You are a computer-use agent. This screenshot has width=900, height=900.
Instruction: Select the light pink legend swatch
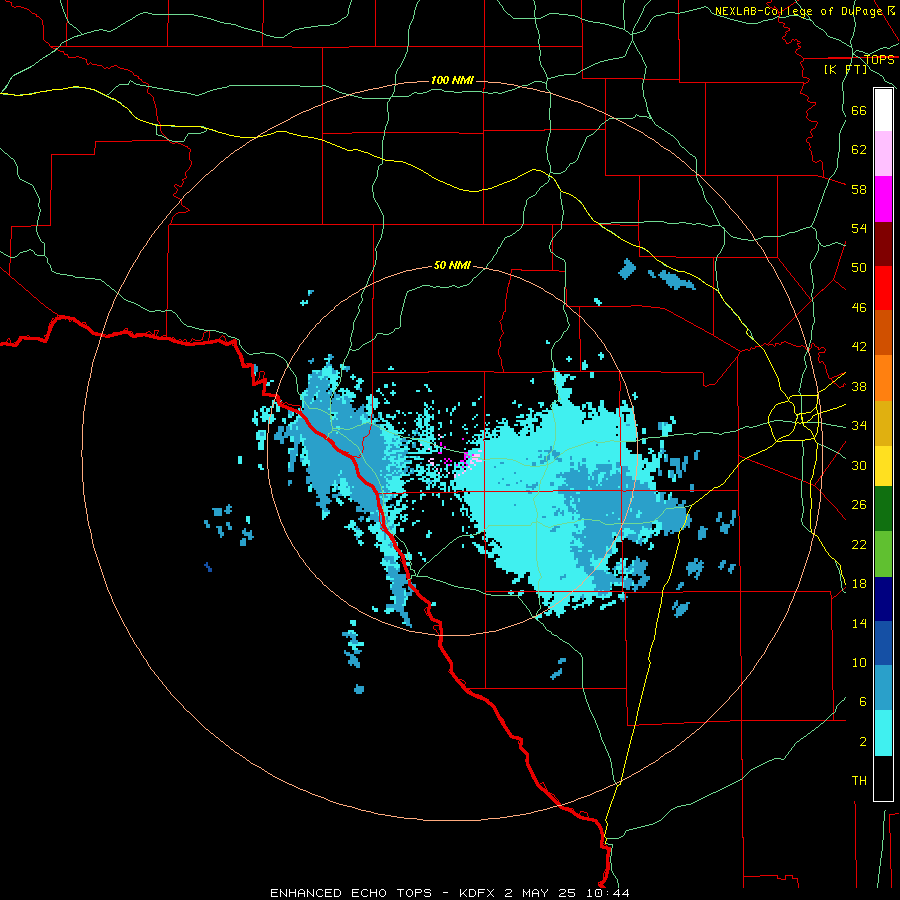(x=883, y=154)
